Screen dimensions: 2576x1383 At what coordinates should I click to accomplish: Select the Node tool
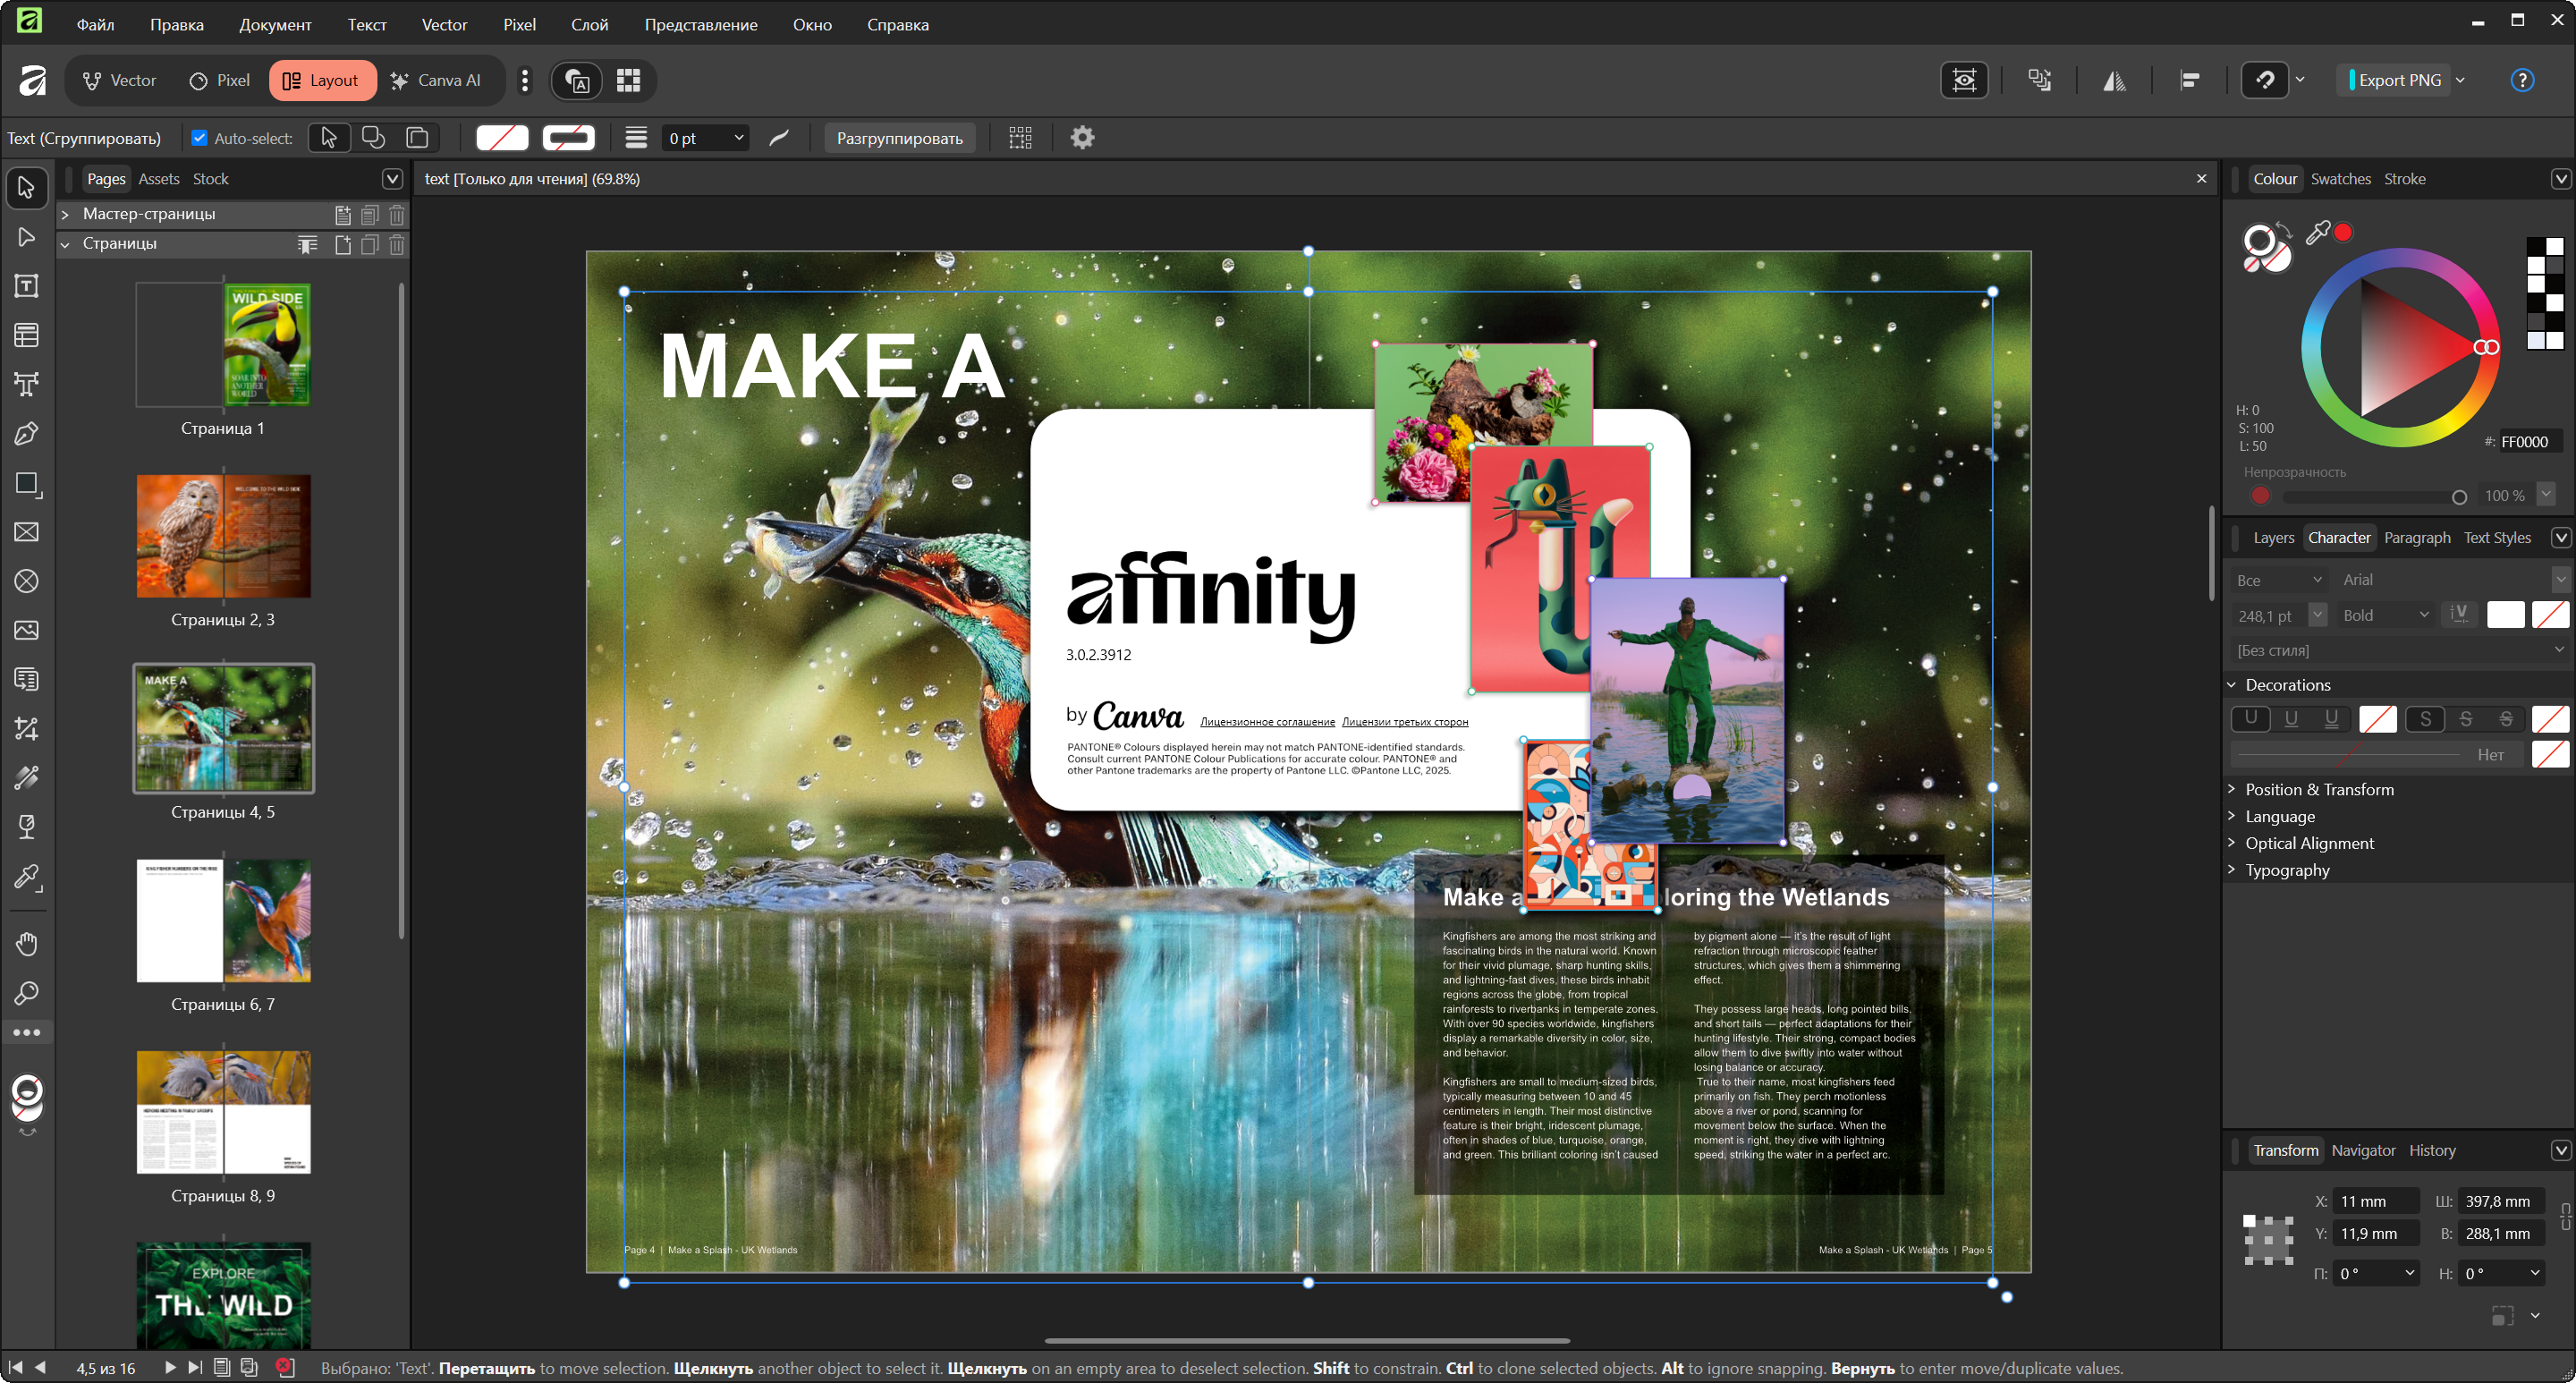[27, 237]
